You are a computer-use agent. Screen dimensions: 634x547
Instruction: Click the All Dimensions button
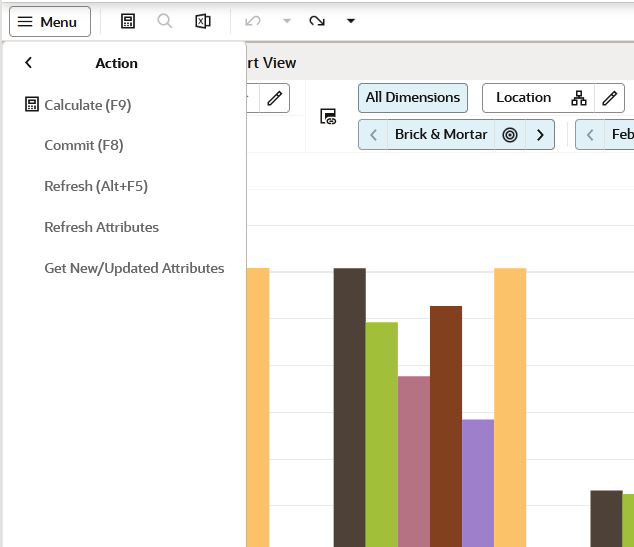pyautogui.click(x=413, y=98)
